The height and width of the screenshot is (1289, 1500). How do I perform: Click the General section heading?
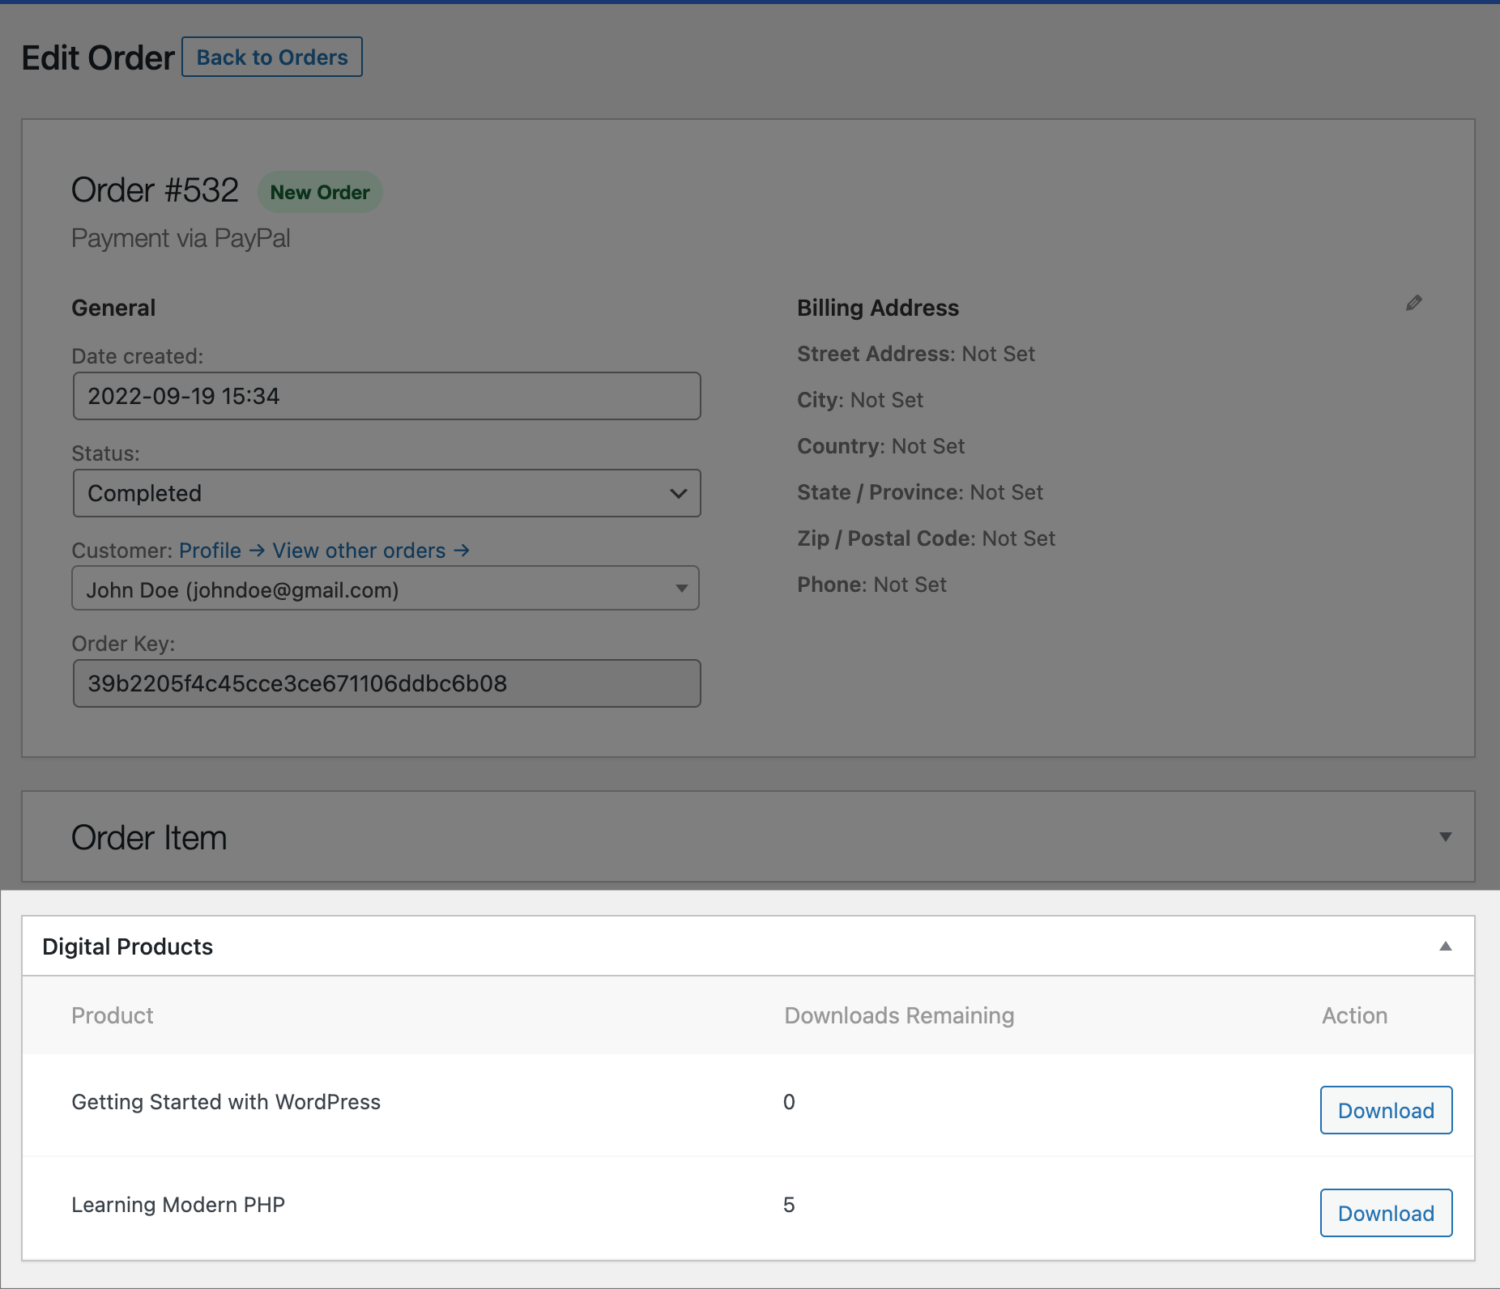click(x=113, y=308)
